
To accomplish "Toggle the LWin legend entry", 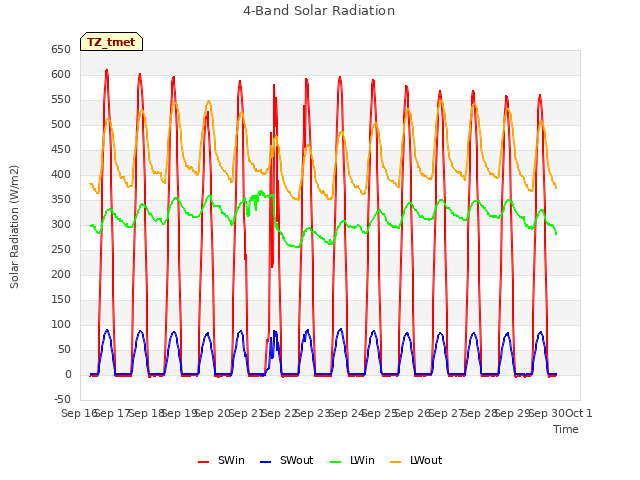I will tap(352, 460).
